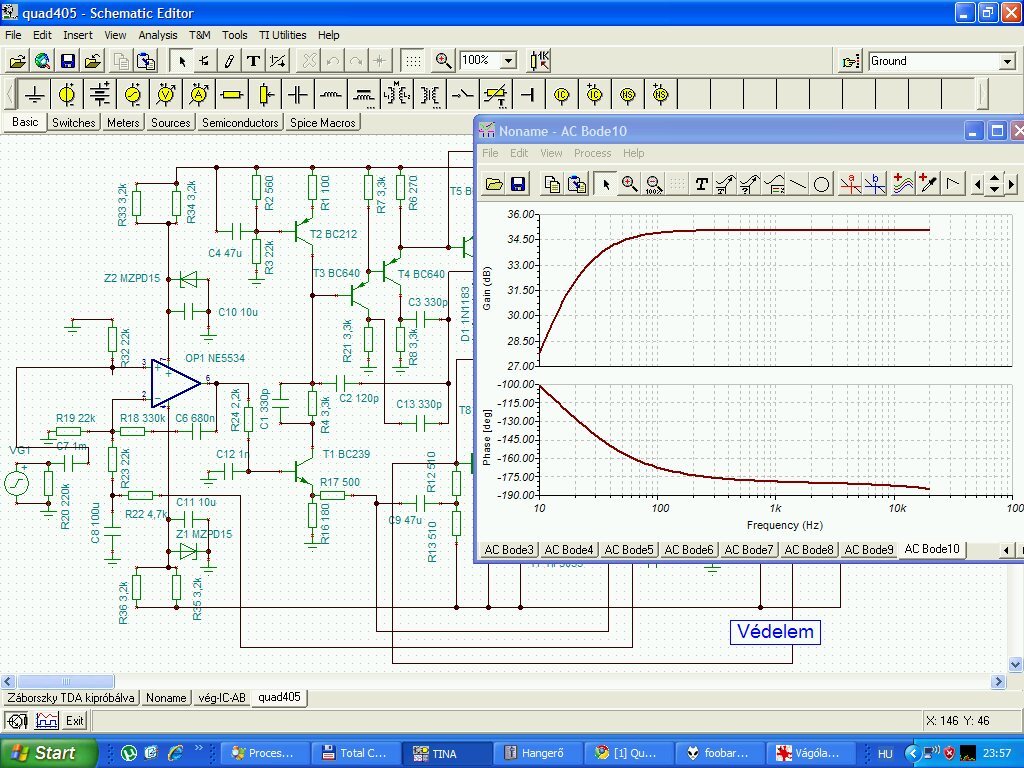
Task: Insert the resistor component
Action: tap(232, 95)
